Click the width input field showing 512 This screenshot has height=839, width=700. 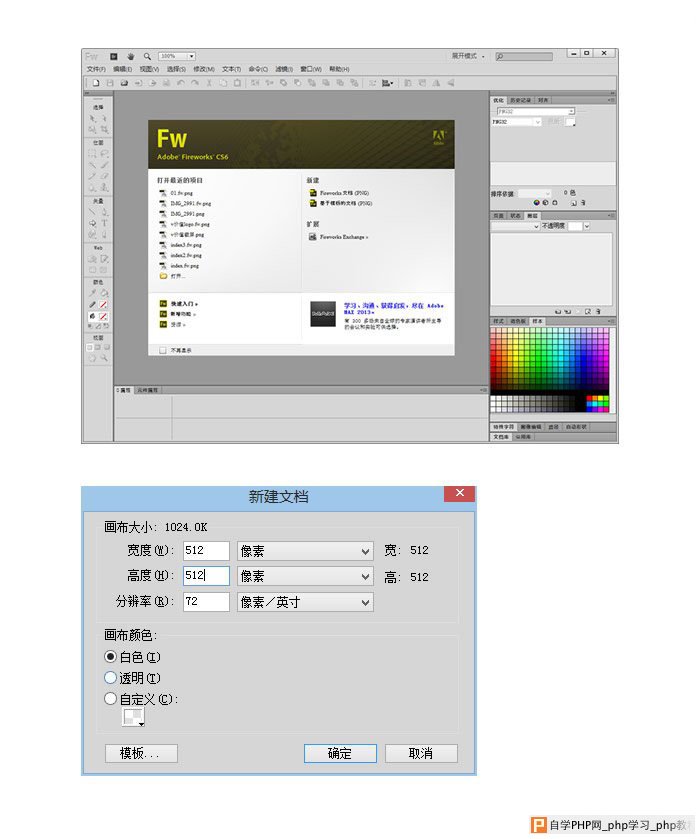point(206,551)
